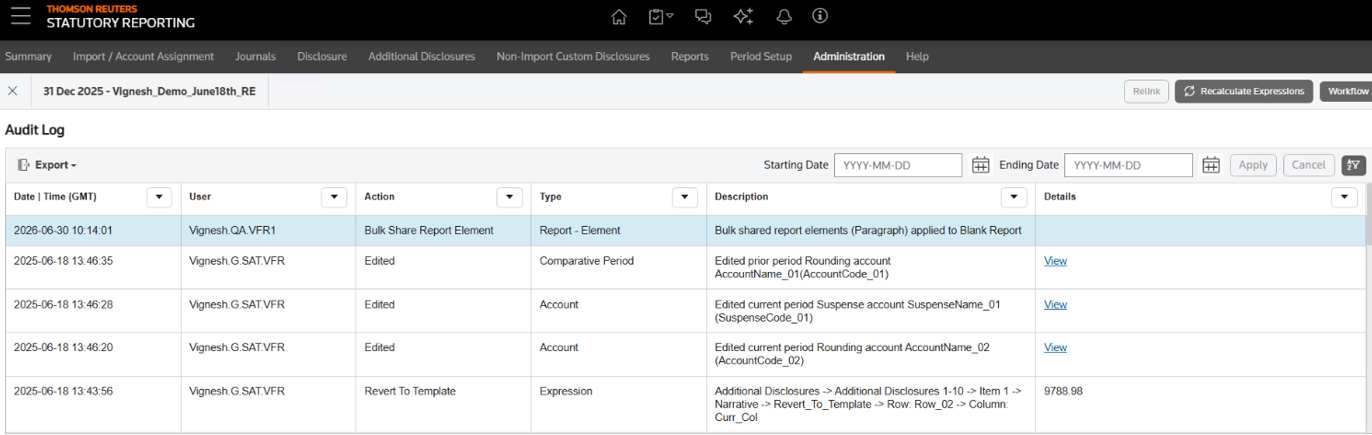Clear filters using the filter icon
Screen dimensions: 1372x435
[1354, 165]
